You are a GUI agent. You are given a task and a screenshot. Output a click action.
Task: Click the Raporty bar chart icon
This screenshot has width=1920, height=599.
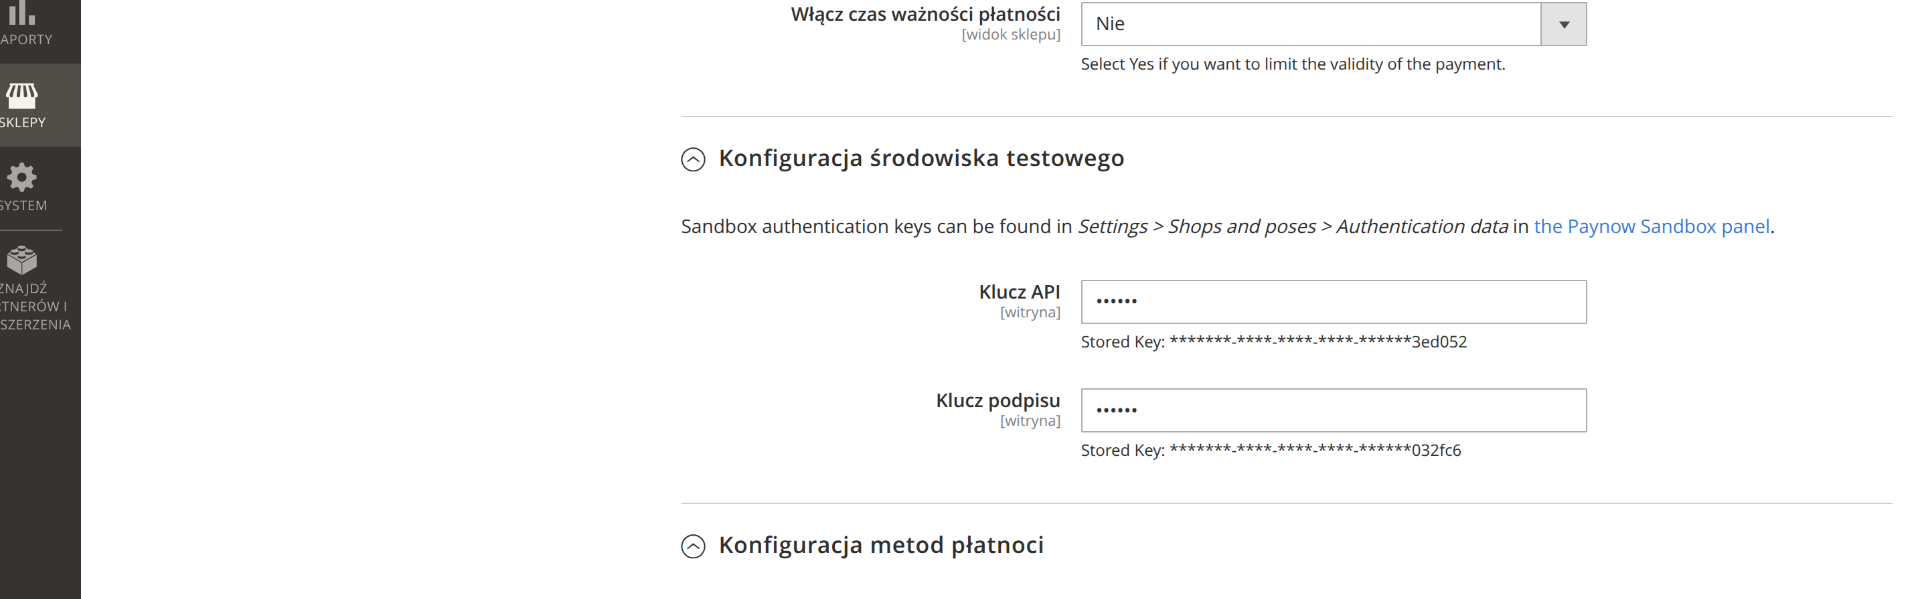pyautogui.click(x=21, y=12)
